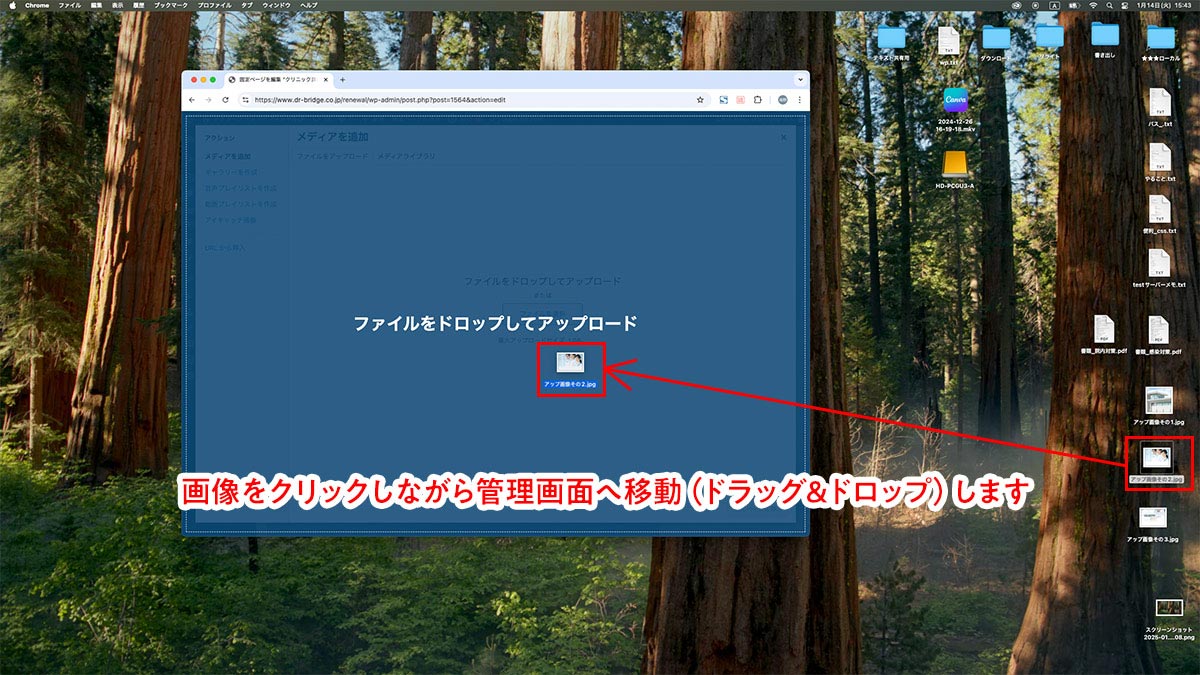Open the ファイル menu
This screenshot has width=1200, height=675.
pyautogui.click(x=70, y=5)
